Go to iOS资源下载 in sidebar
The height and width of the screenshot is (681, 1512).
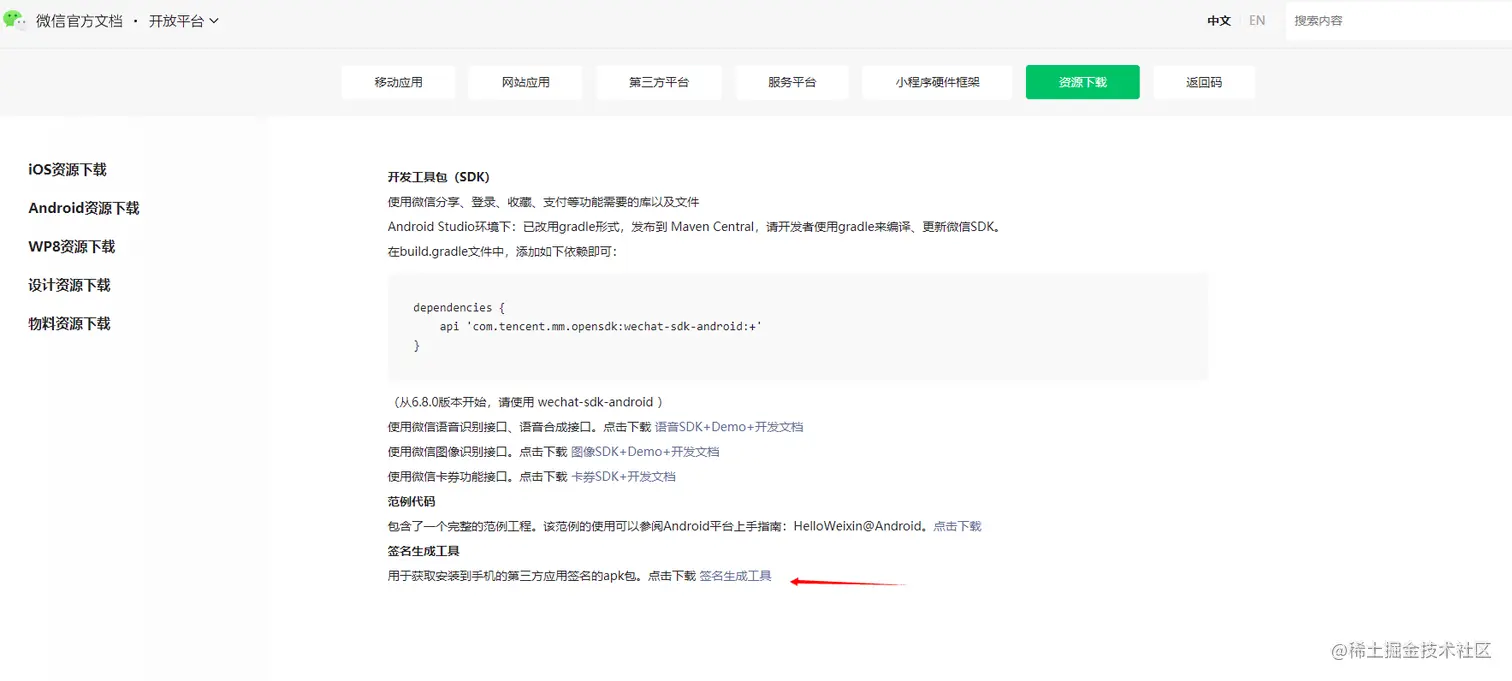[x=67, y=170]
